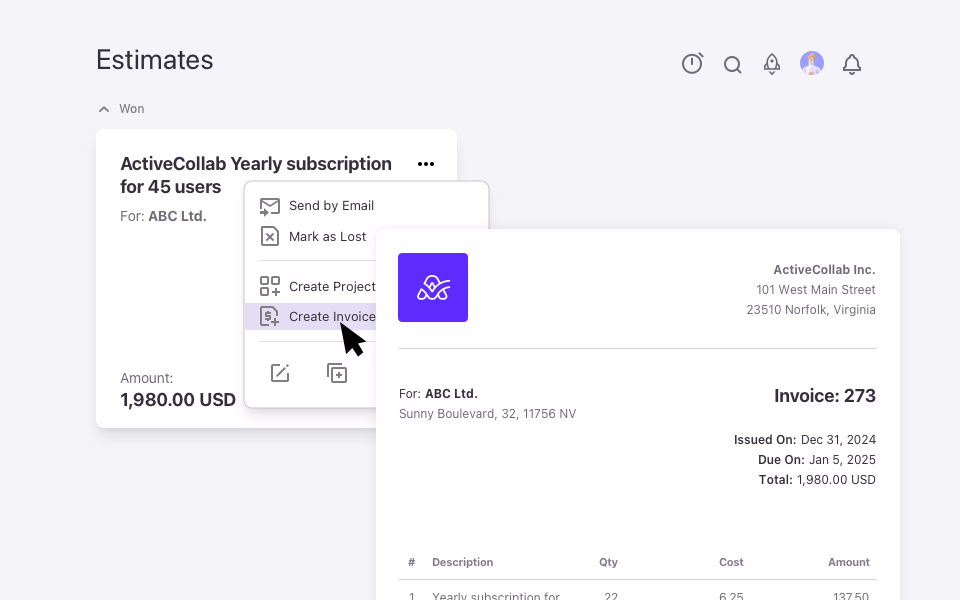The height and width of the screenshot is (600, 960).
Task: Click 23510 Norfolk, Virginia address line
Action: (811, 310)
